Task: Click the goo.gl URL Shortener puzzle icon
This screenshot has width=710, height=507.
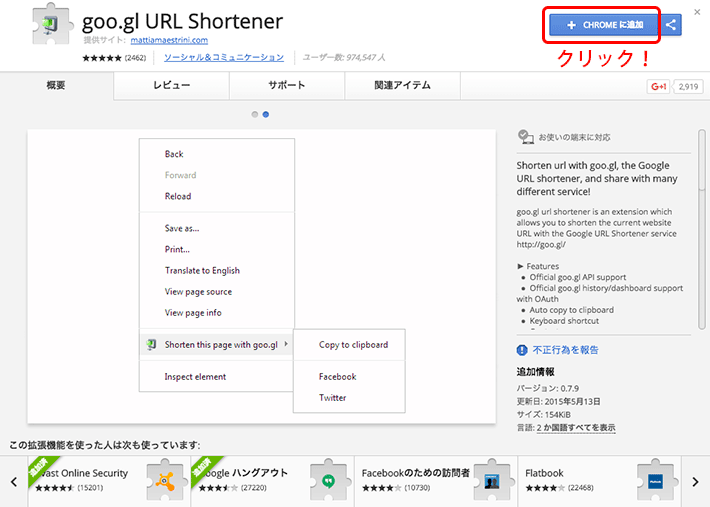Action: click(53, 24)
